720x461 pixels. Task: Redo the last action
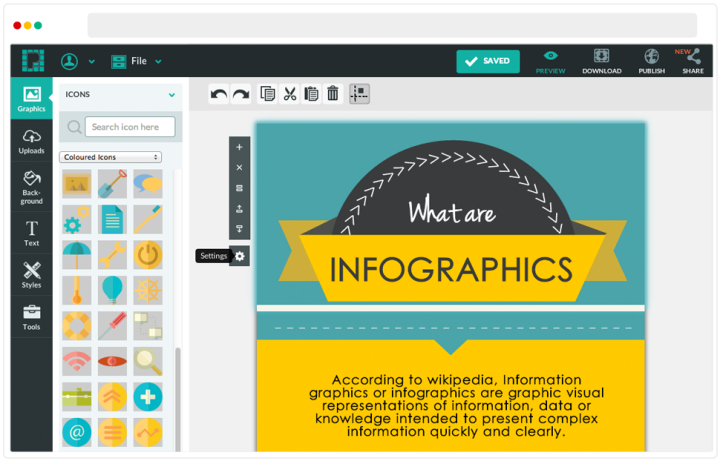coord(241,94)
